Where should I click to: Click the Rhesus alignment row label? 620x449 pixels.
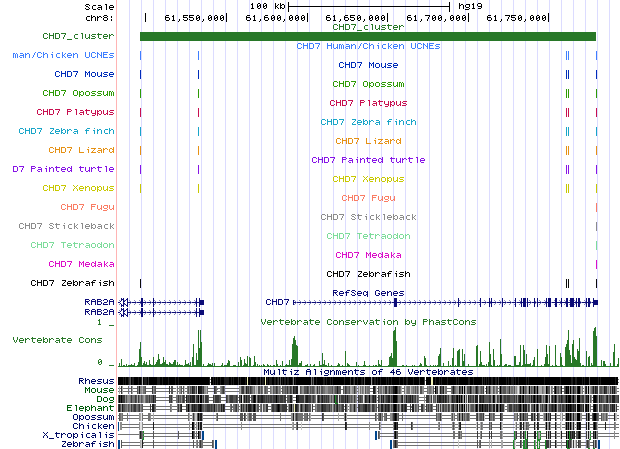96,381
